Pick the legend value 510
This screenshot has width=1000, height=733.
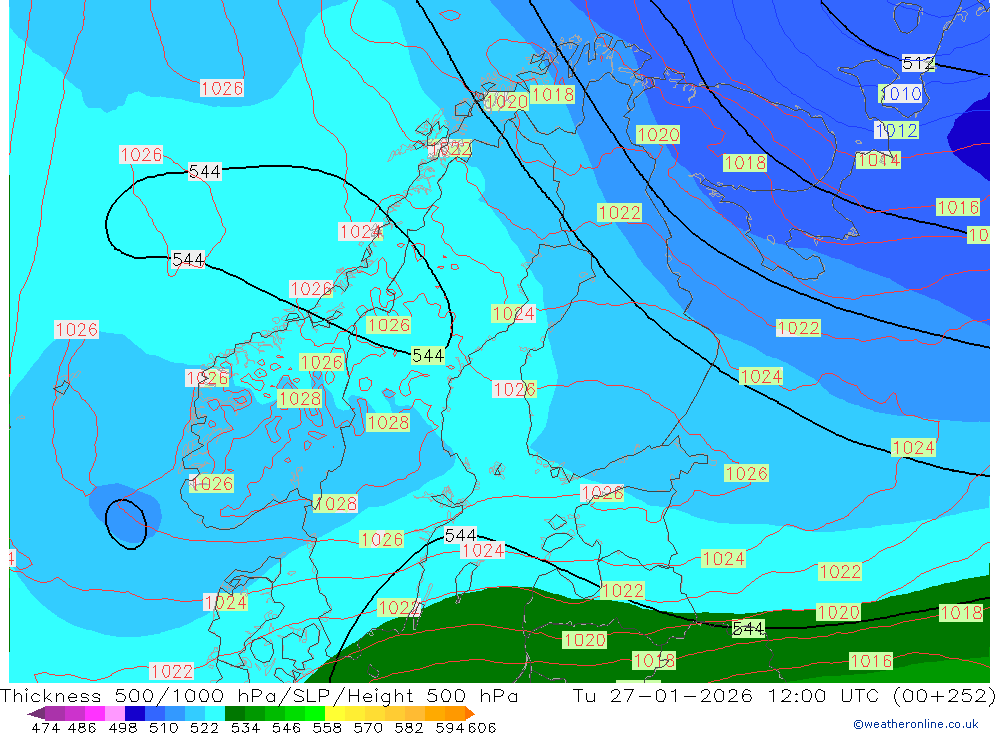click(x=163, y=727)
